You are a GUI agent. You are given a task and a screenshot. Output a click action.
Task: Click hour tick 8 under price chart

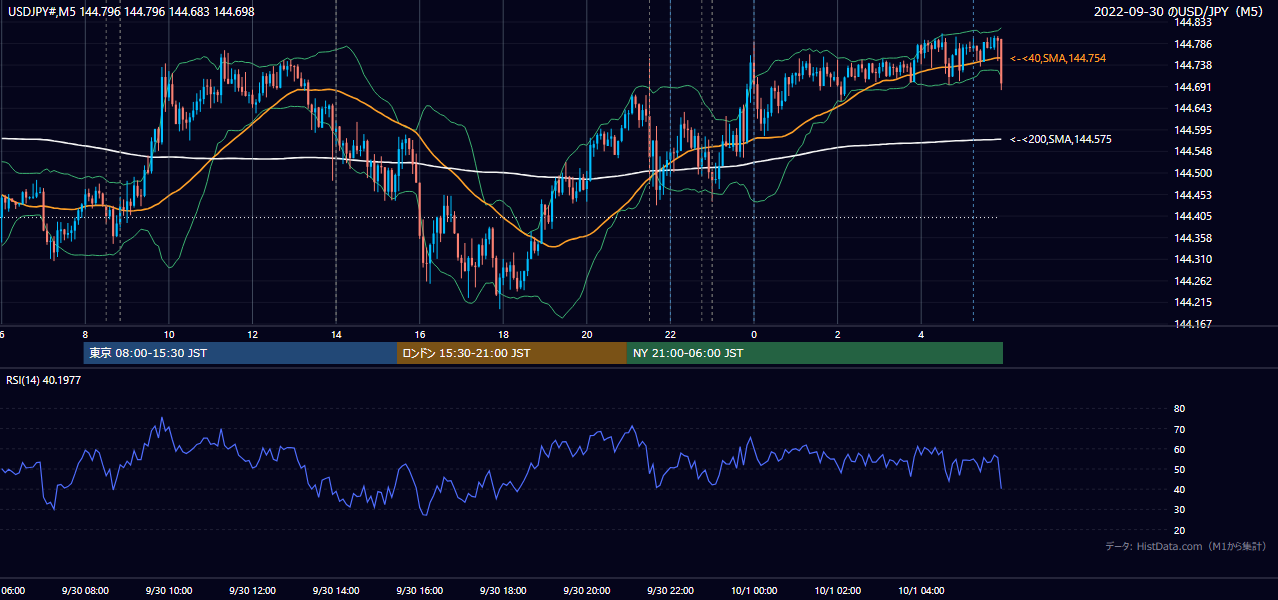(x=85, y=335)
